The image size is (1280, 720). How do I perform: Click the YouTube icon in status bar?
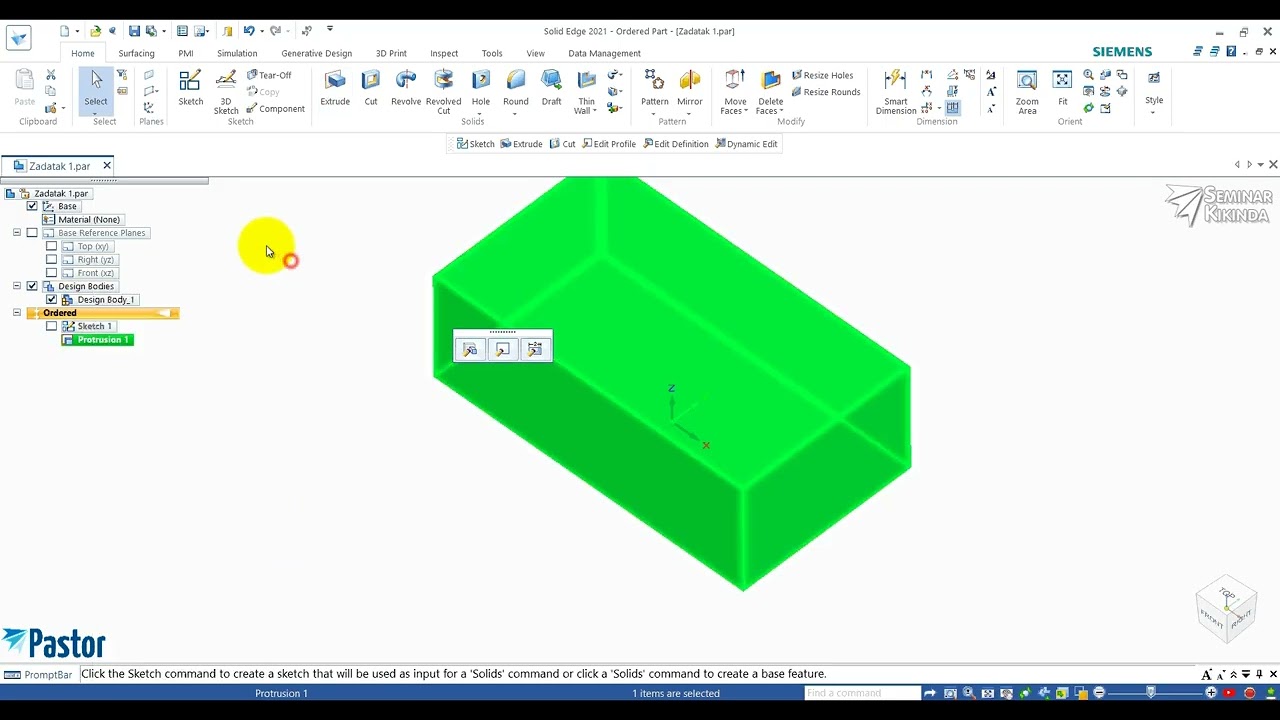(x=1229, y=693)
